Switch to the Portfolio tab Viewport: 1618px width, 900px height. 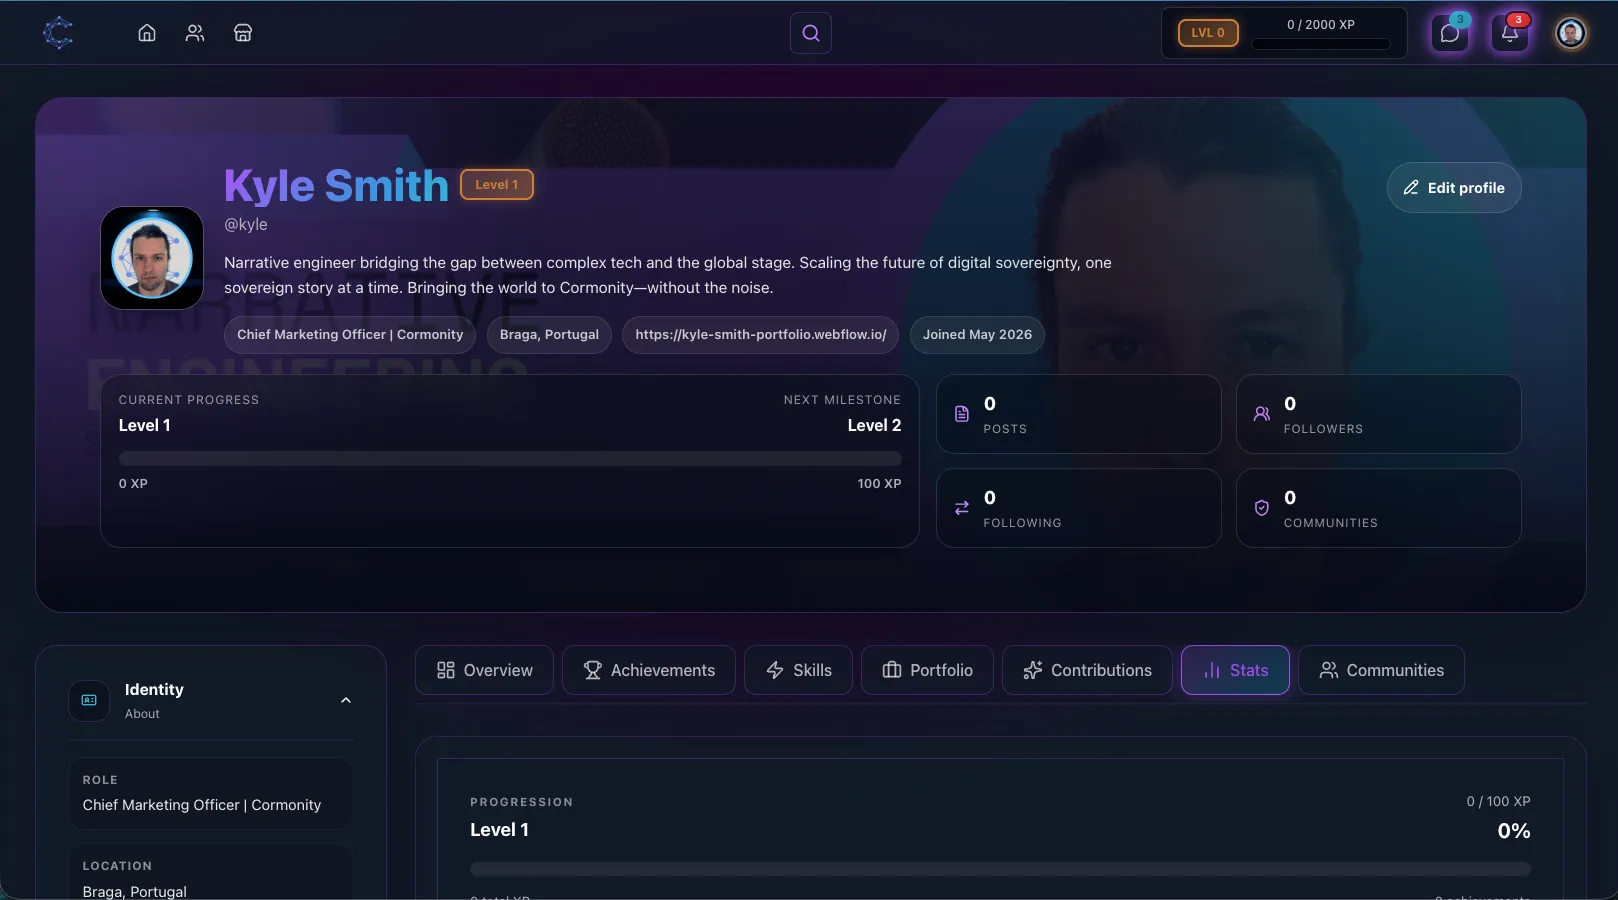(927, 670)
